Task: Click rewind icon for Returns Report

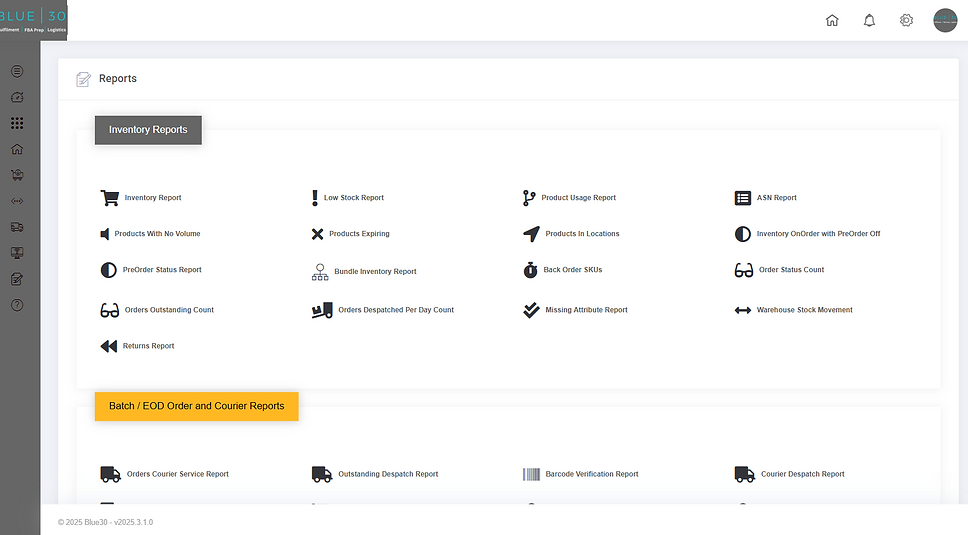Action: tap(109, 346)
